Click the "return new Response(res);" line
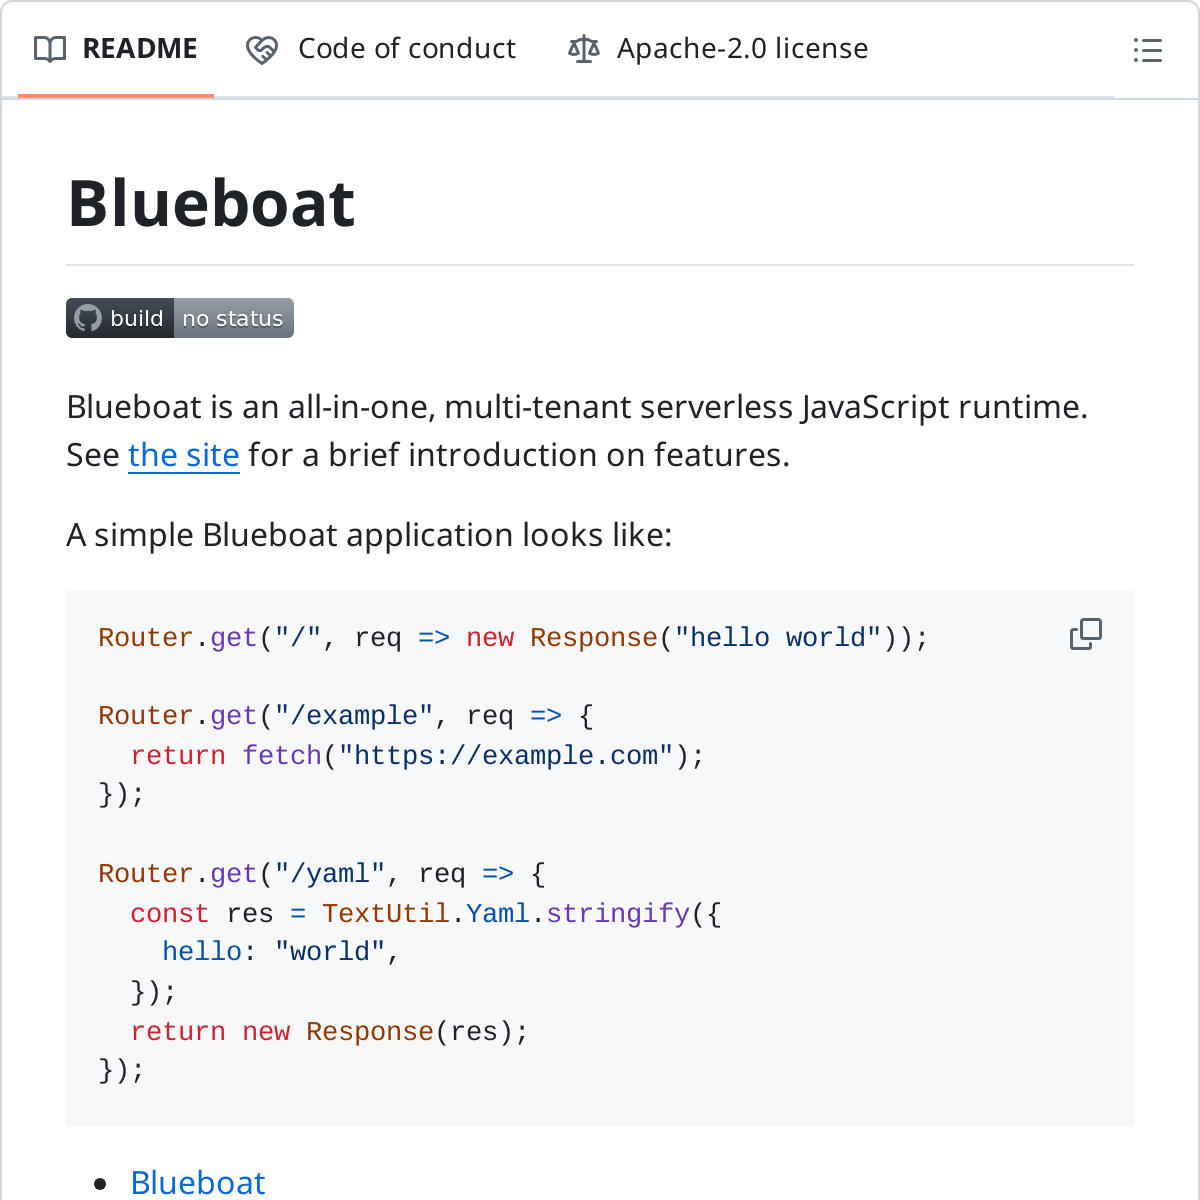This screenshot has height=1200, width=1200. [329, 1032]
